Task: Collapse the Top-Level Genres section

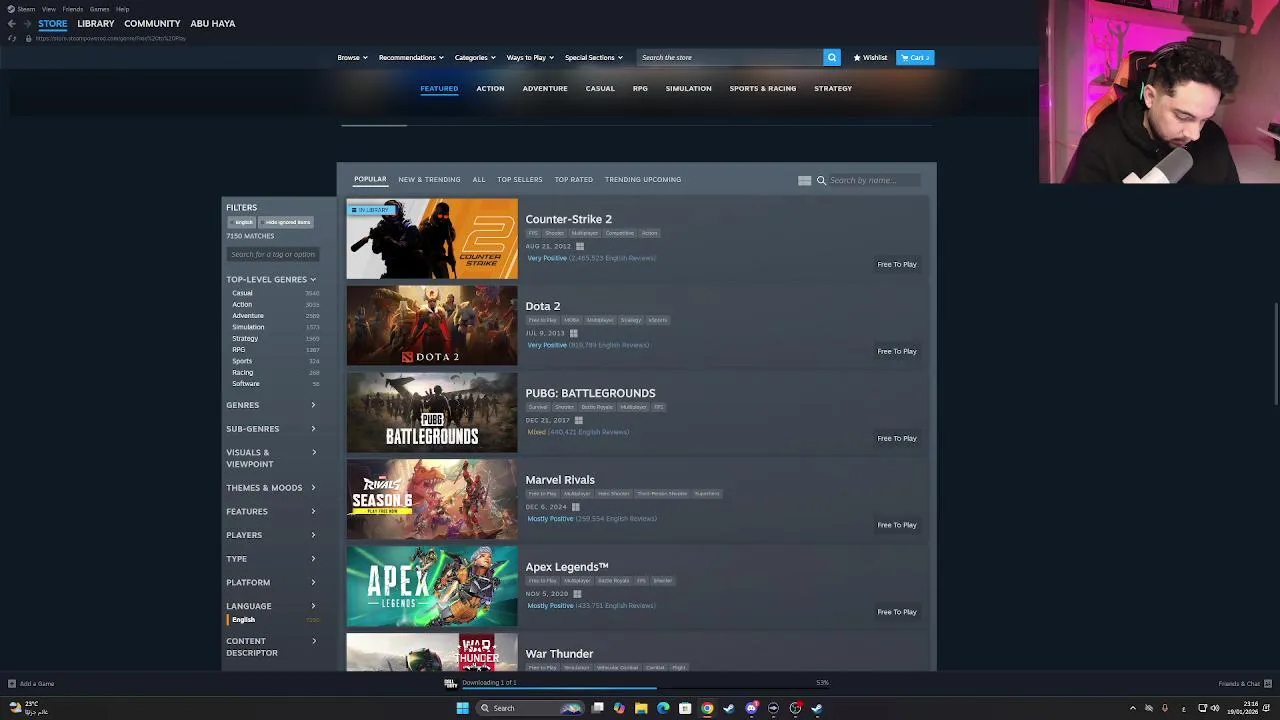Action: [271, 280]
